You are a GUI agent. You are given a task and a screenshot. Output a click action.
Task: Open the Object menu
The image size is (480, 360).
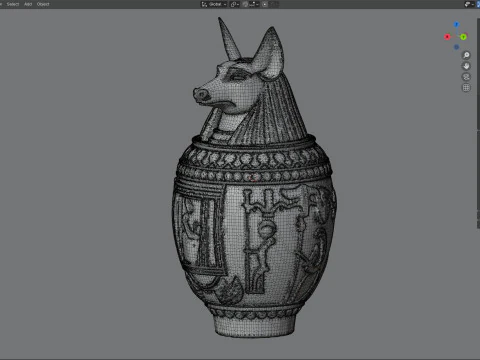(43, 4)
